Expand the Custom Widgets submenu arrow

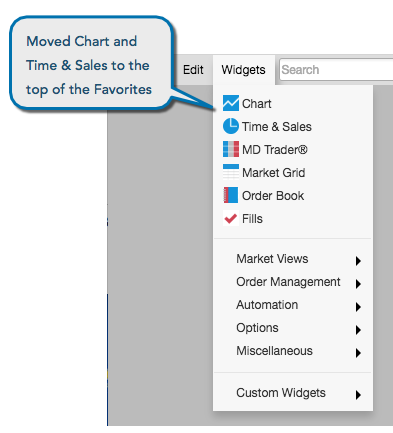[358, 395]
